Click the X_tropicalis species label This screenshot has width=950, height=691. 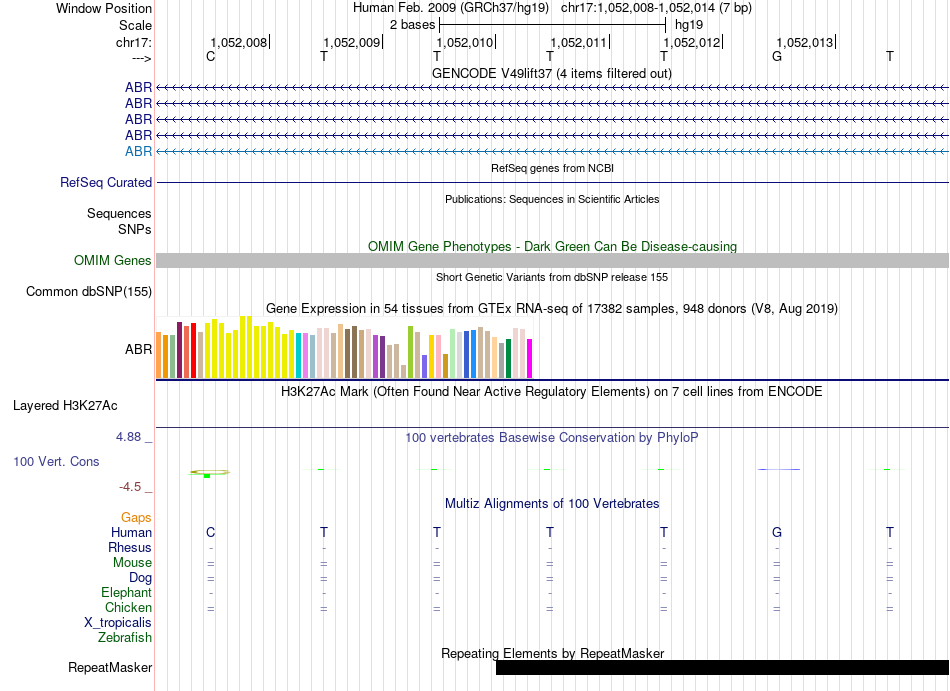[118, 623]
